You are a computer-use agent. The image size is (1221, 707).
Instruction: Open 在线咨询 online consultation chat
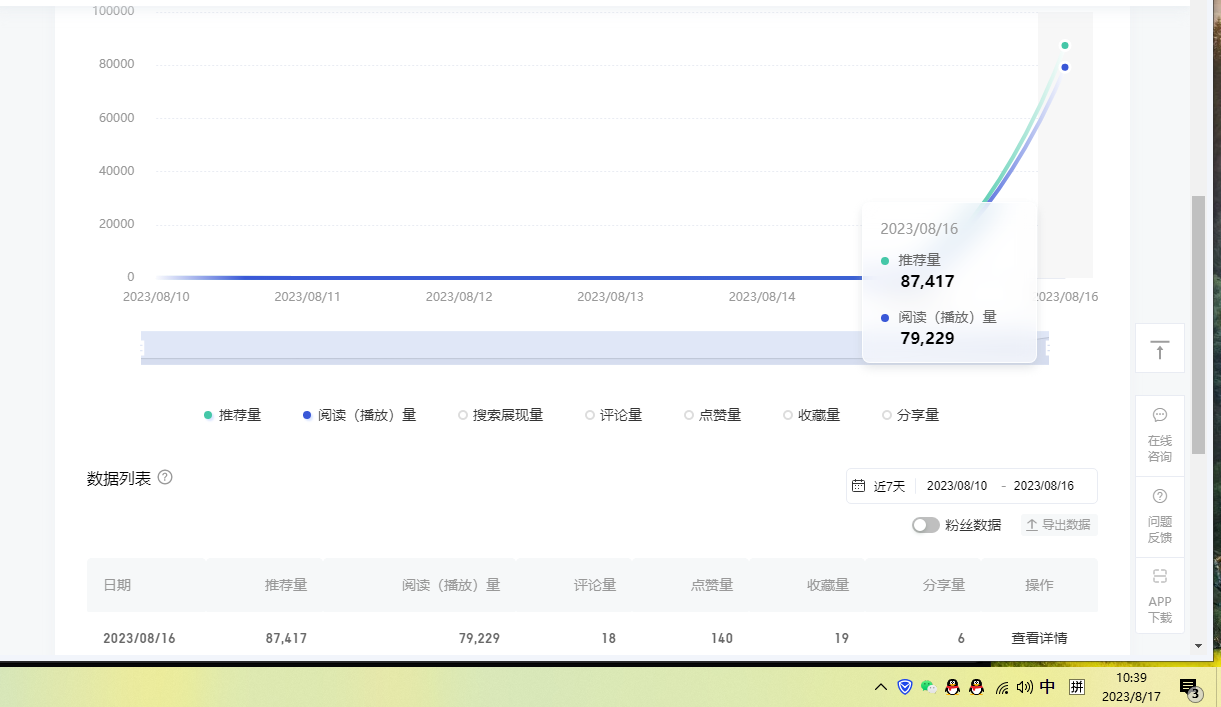tap(1159, 435)
